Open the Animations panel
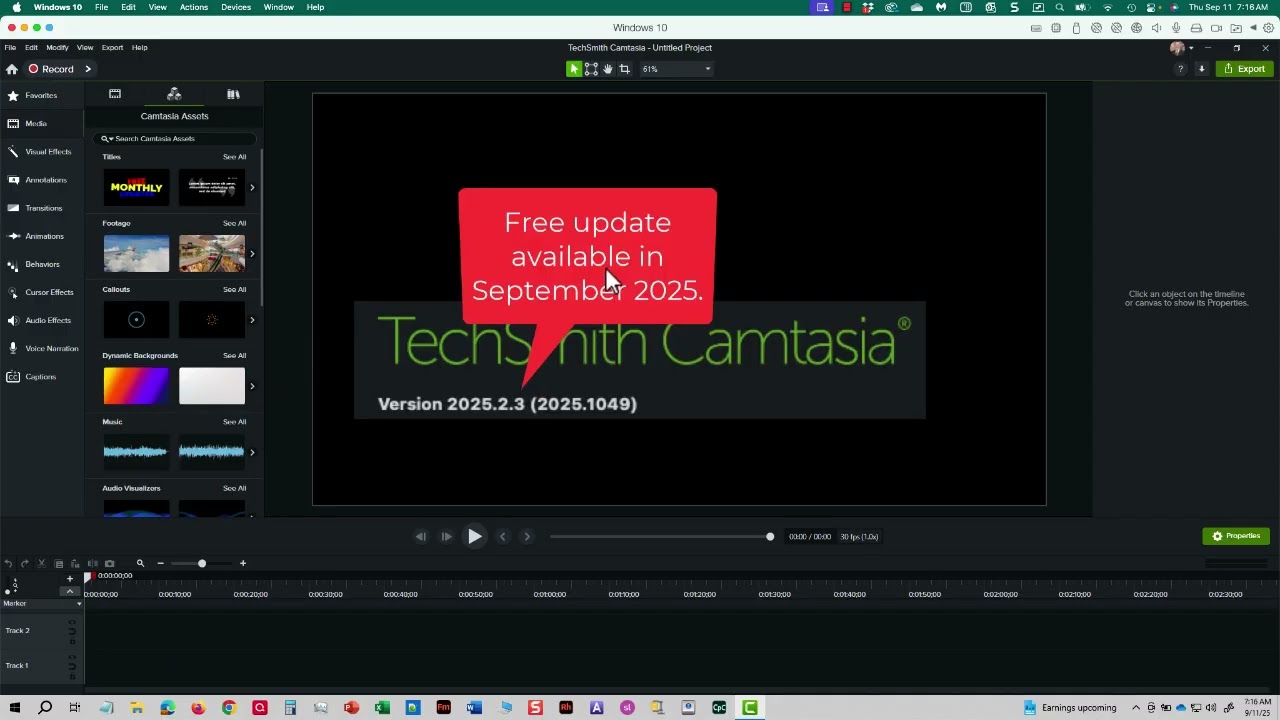The image size is (1280, 720). click(x=41, y=236)
